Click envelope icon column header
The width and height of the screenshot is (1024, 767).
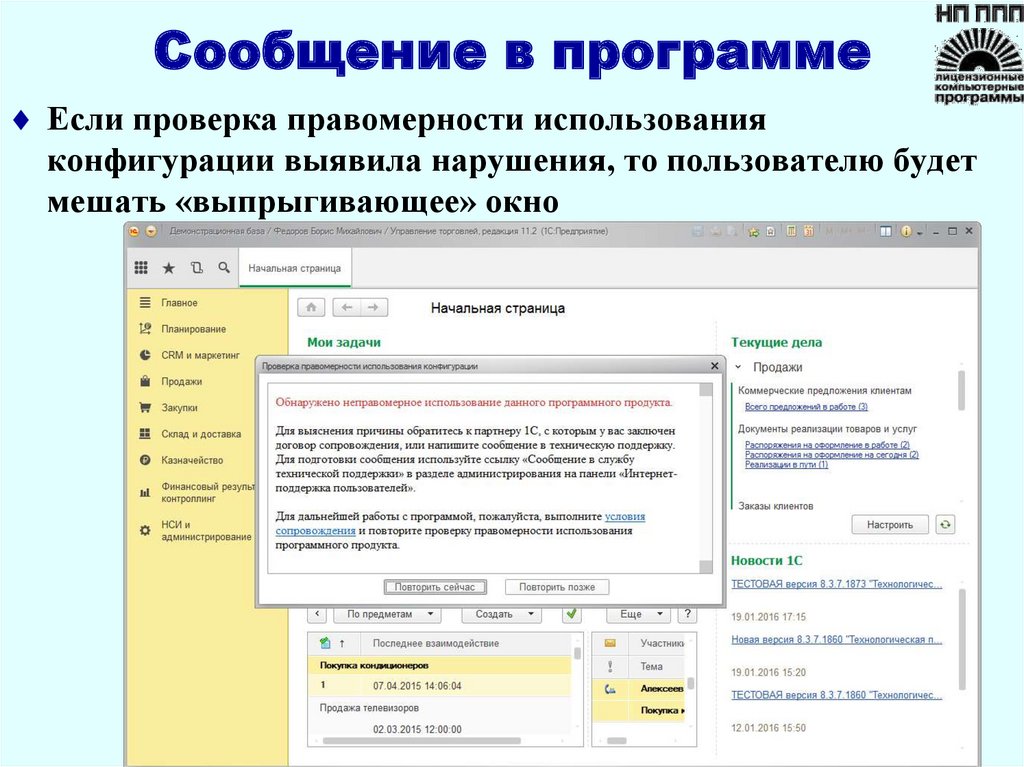pyautogui.click(x=610, y=644)
